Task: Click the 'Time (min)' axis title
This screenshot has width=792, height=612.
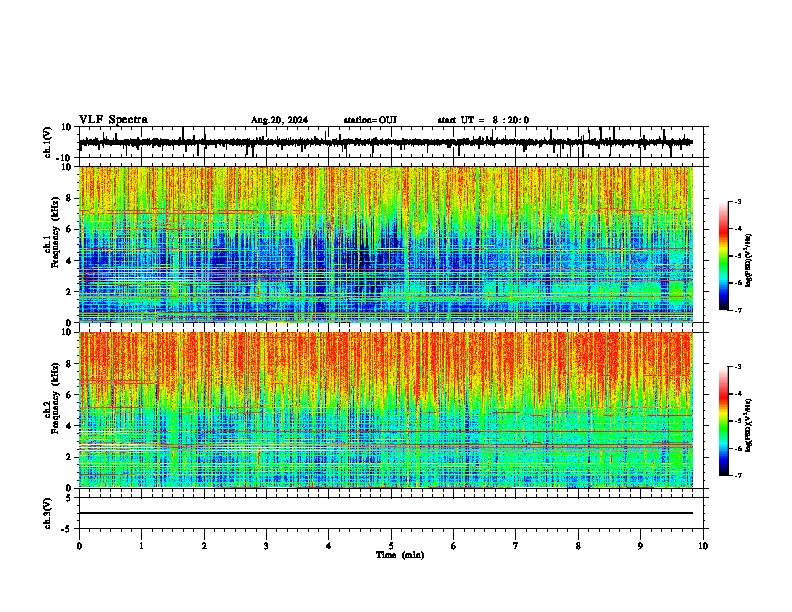Action: (400, 555)
